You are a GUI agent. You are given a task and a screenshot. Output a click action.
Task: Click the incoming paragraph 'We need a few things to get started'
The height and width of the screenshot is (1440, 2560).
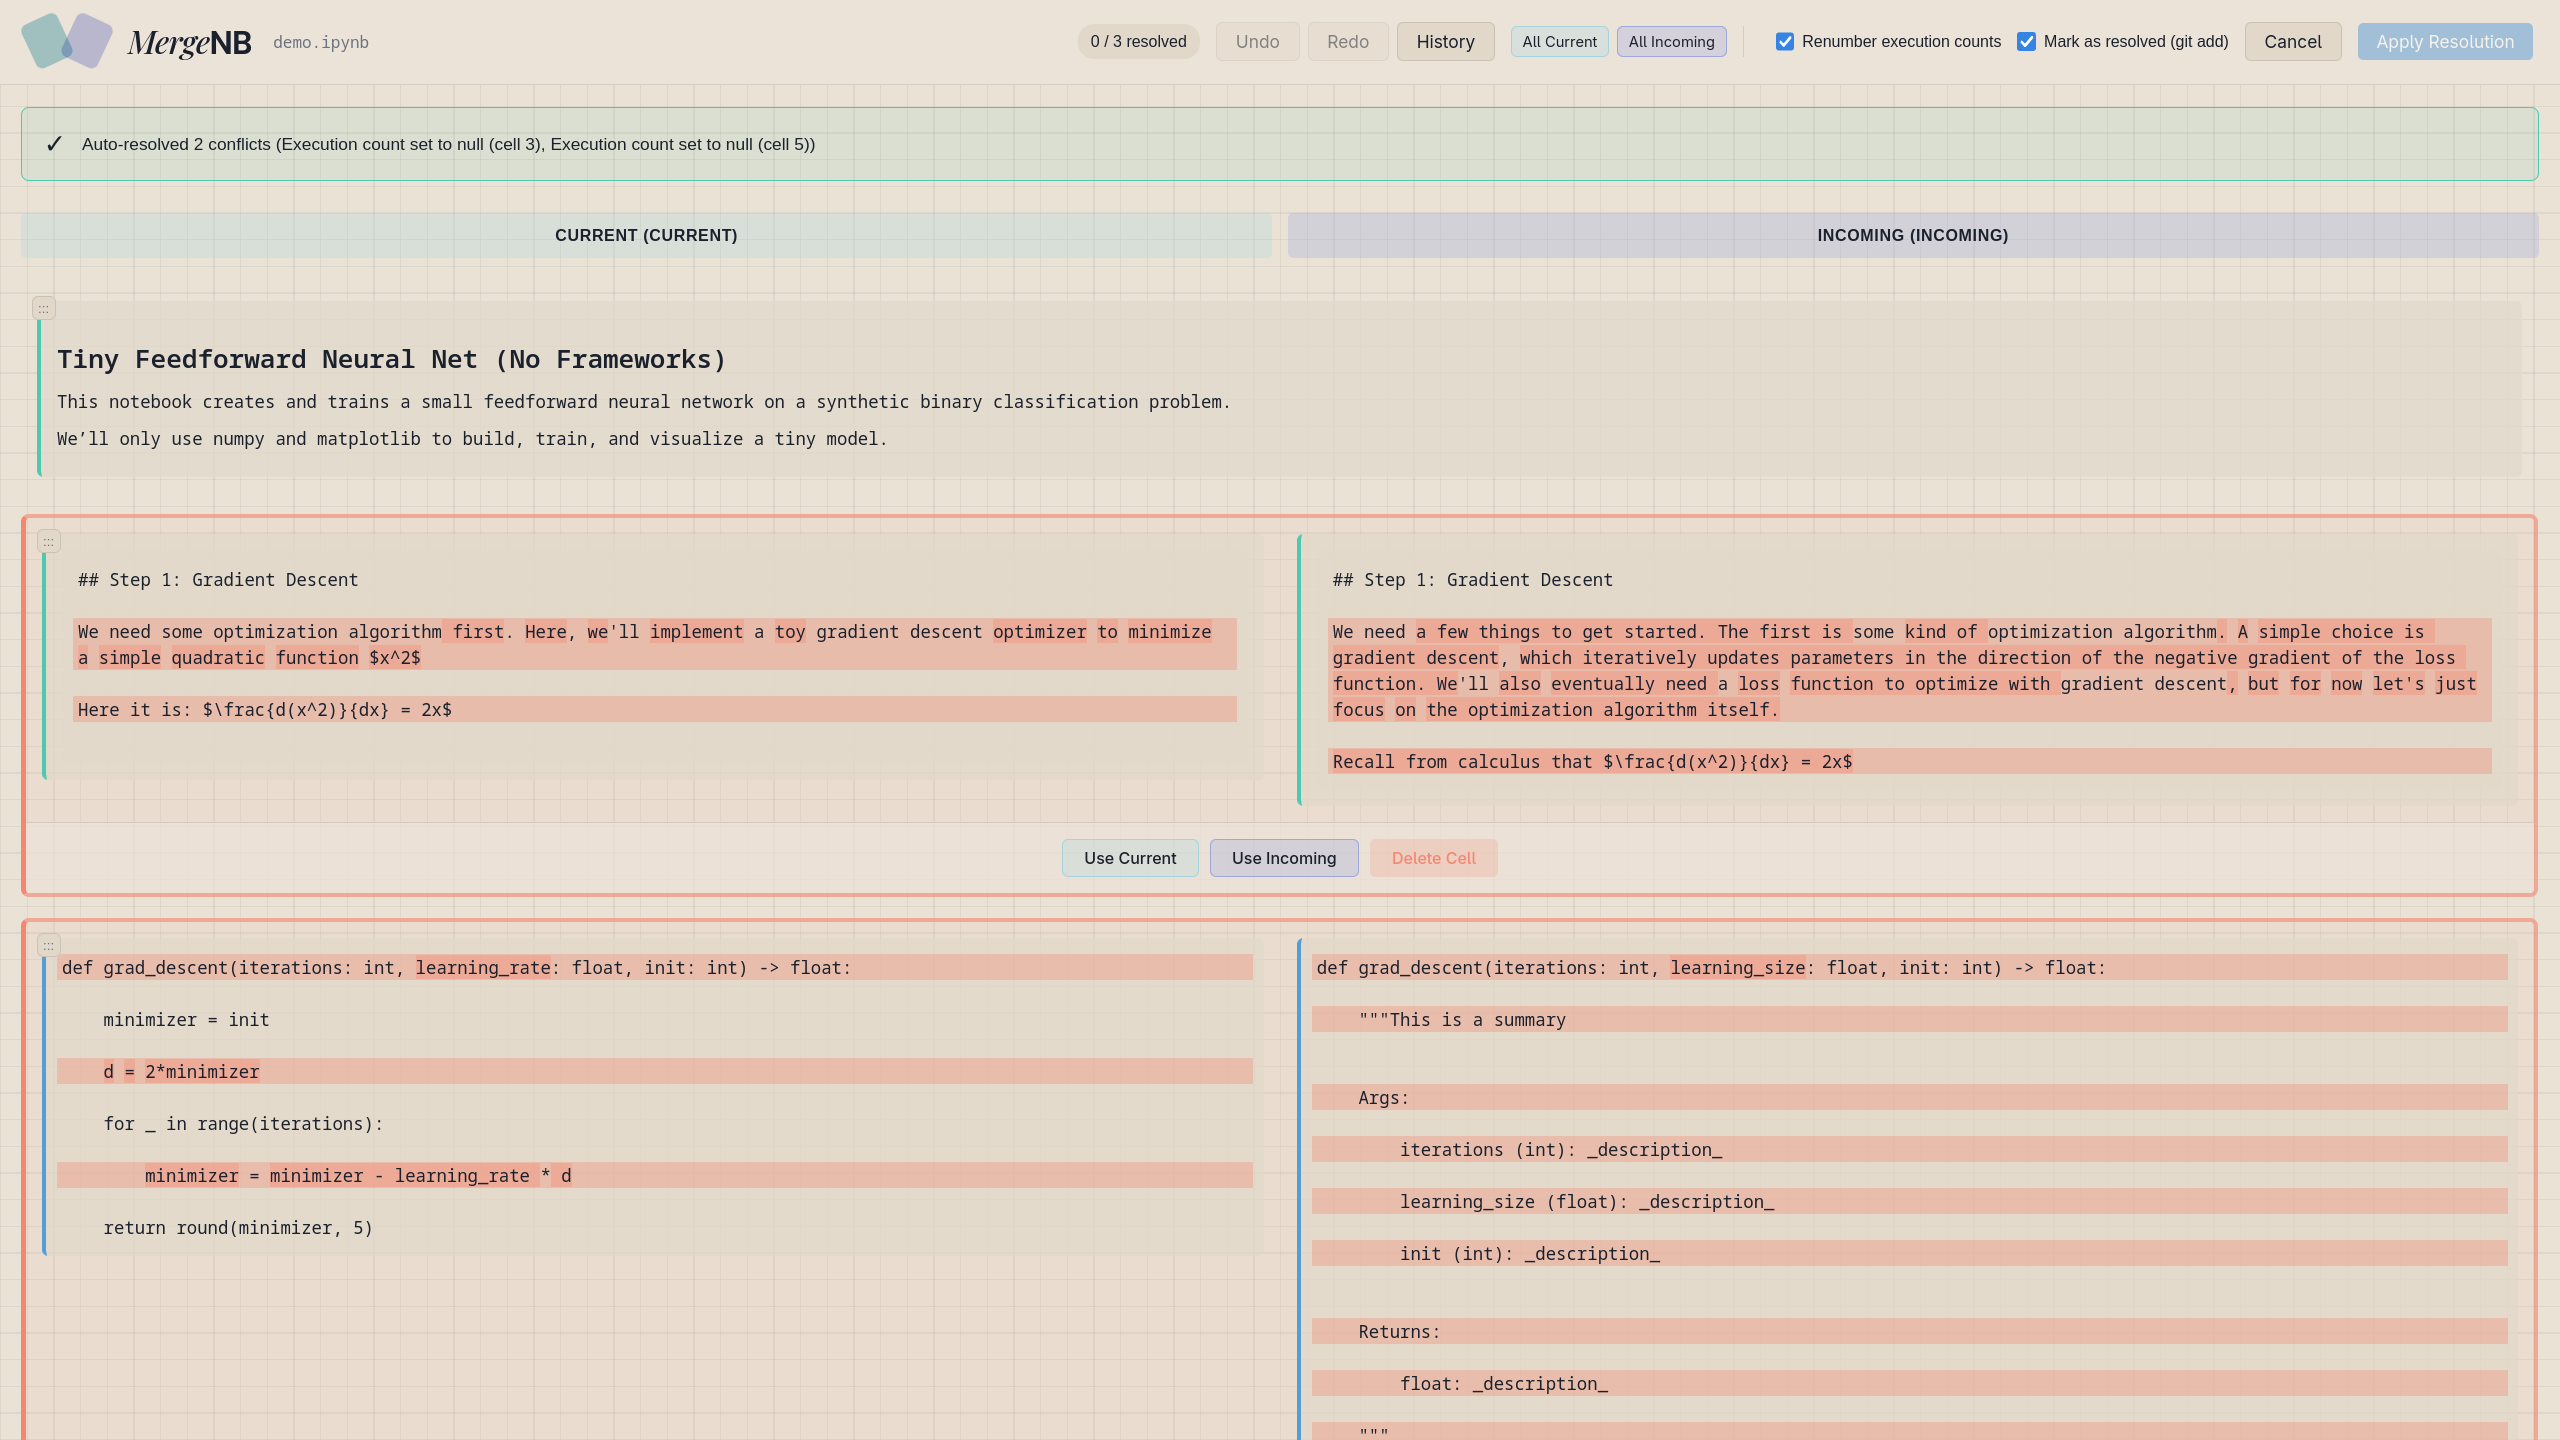1909,670
